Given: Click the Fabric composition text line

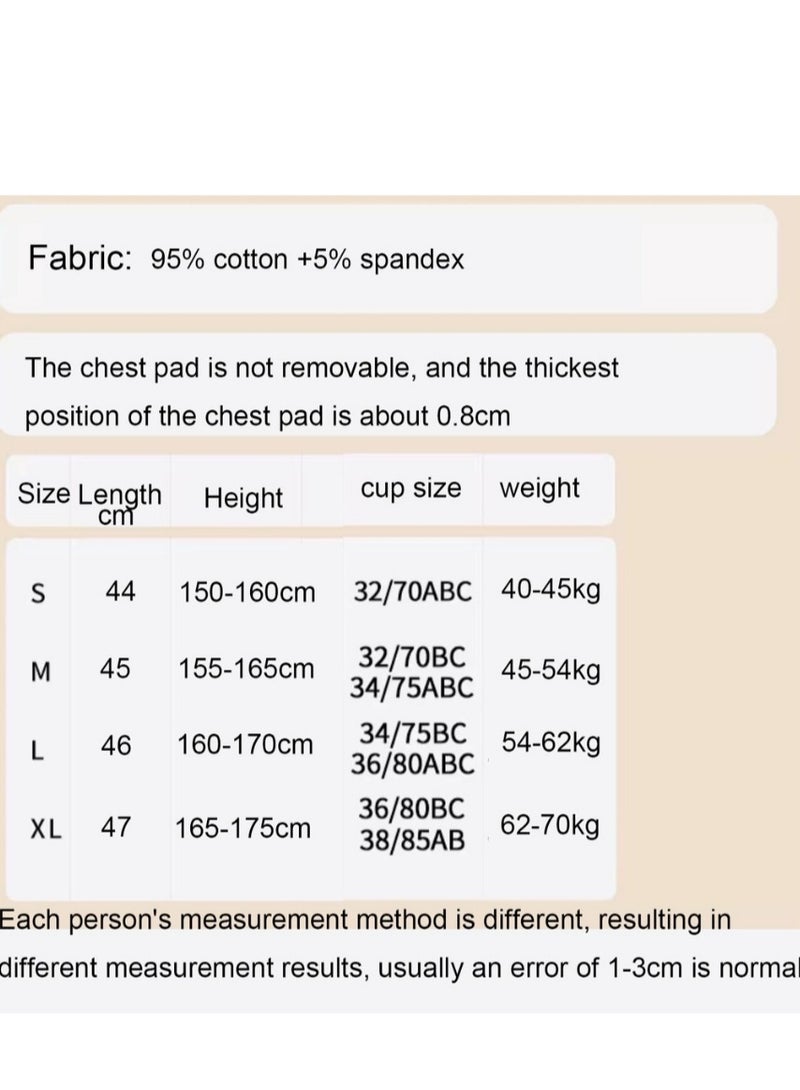Looking at the screenshot, I should pyautogui.click(x=246, y=259).
